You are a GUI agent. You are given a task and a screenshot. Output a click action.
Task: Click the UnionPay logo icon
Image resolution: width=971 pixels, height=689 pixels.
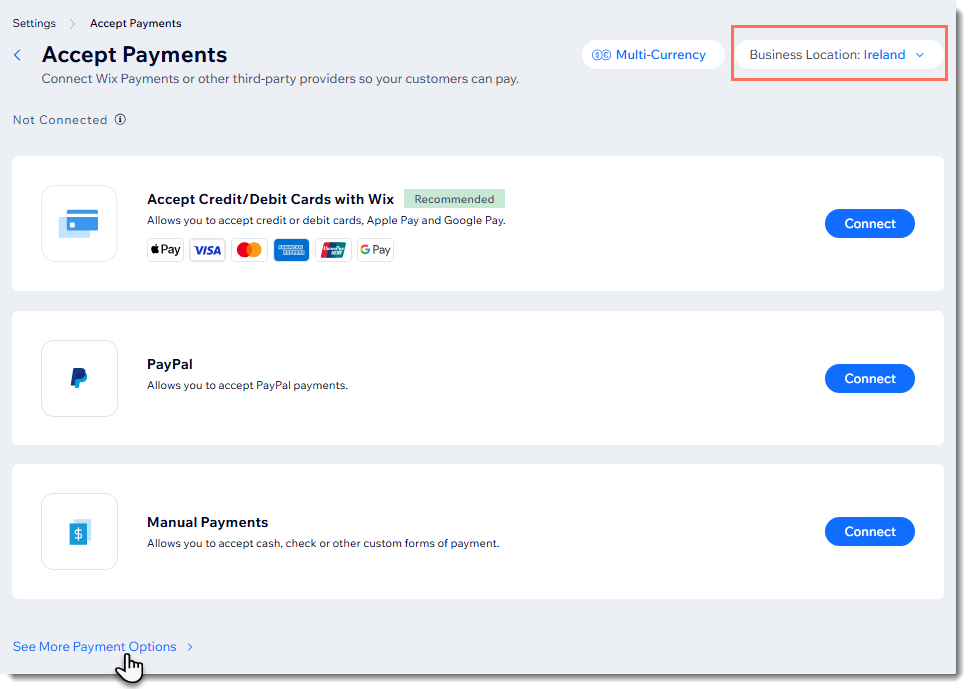tap(333, 250)
